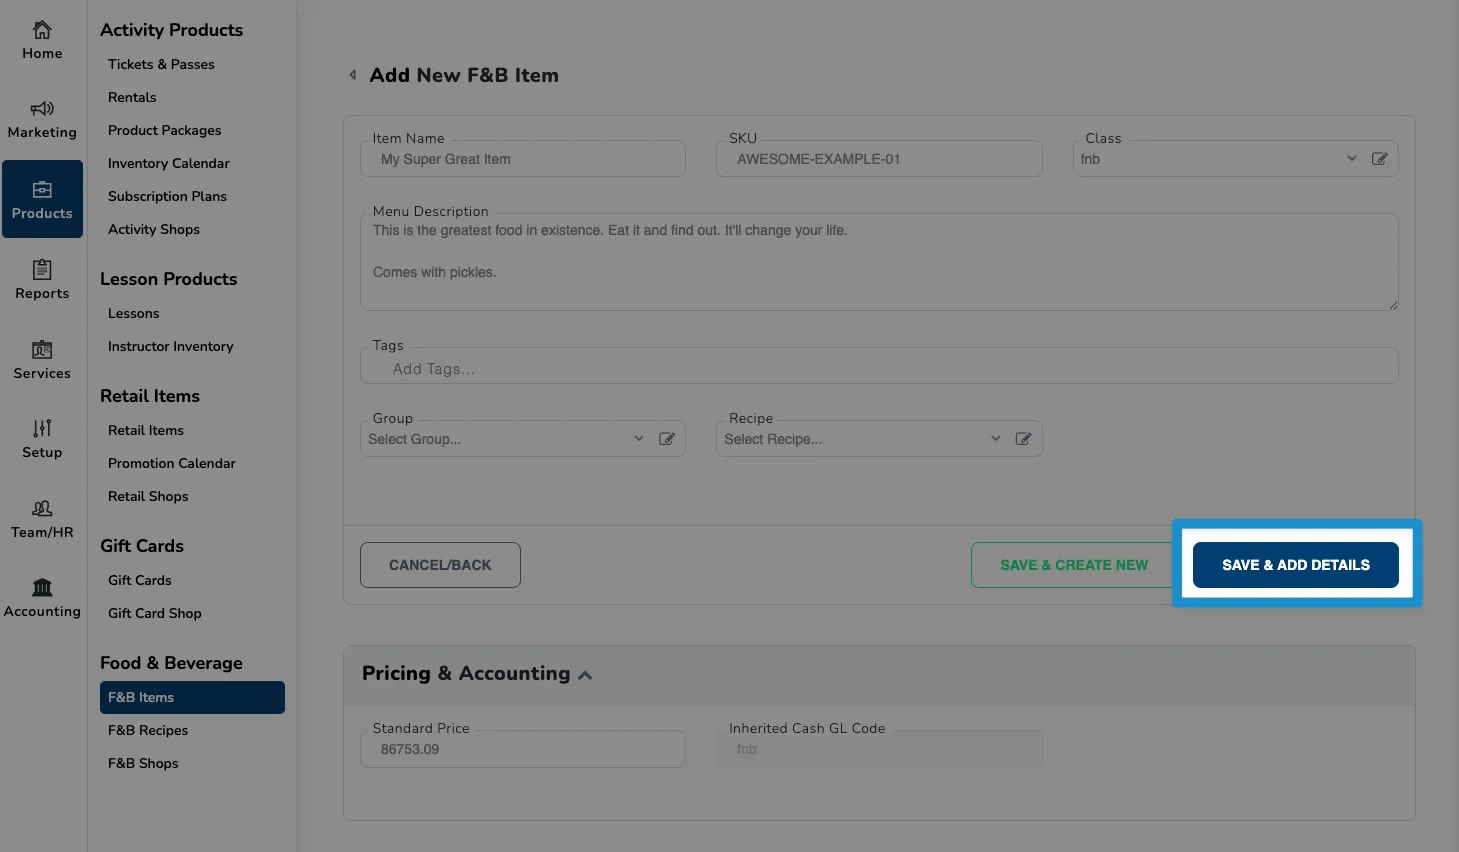
Task: Click SAVE & CREATE NEW
Action: (x=1074, y=565)
